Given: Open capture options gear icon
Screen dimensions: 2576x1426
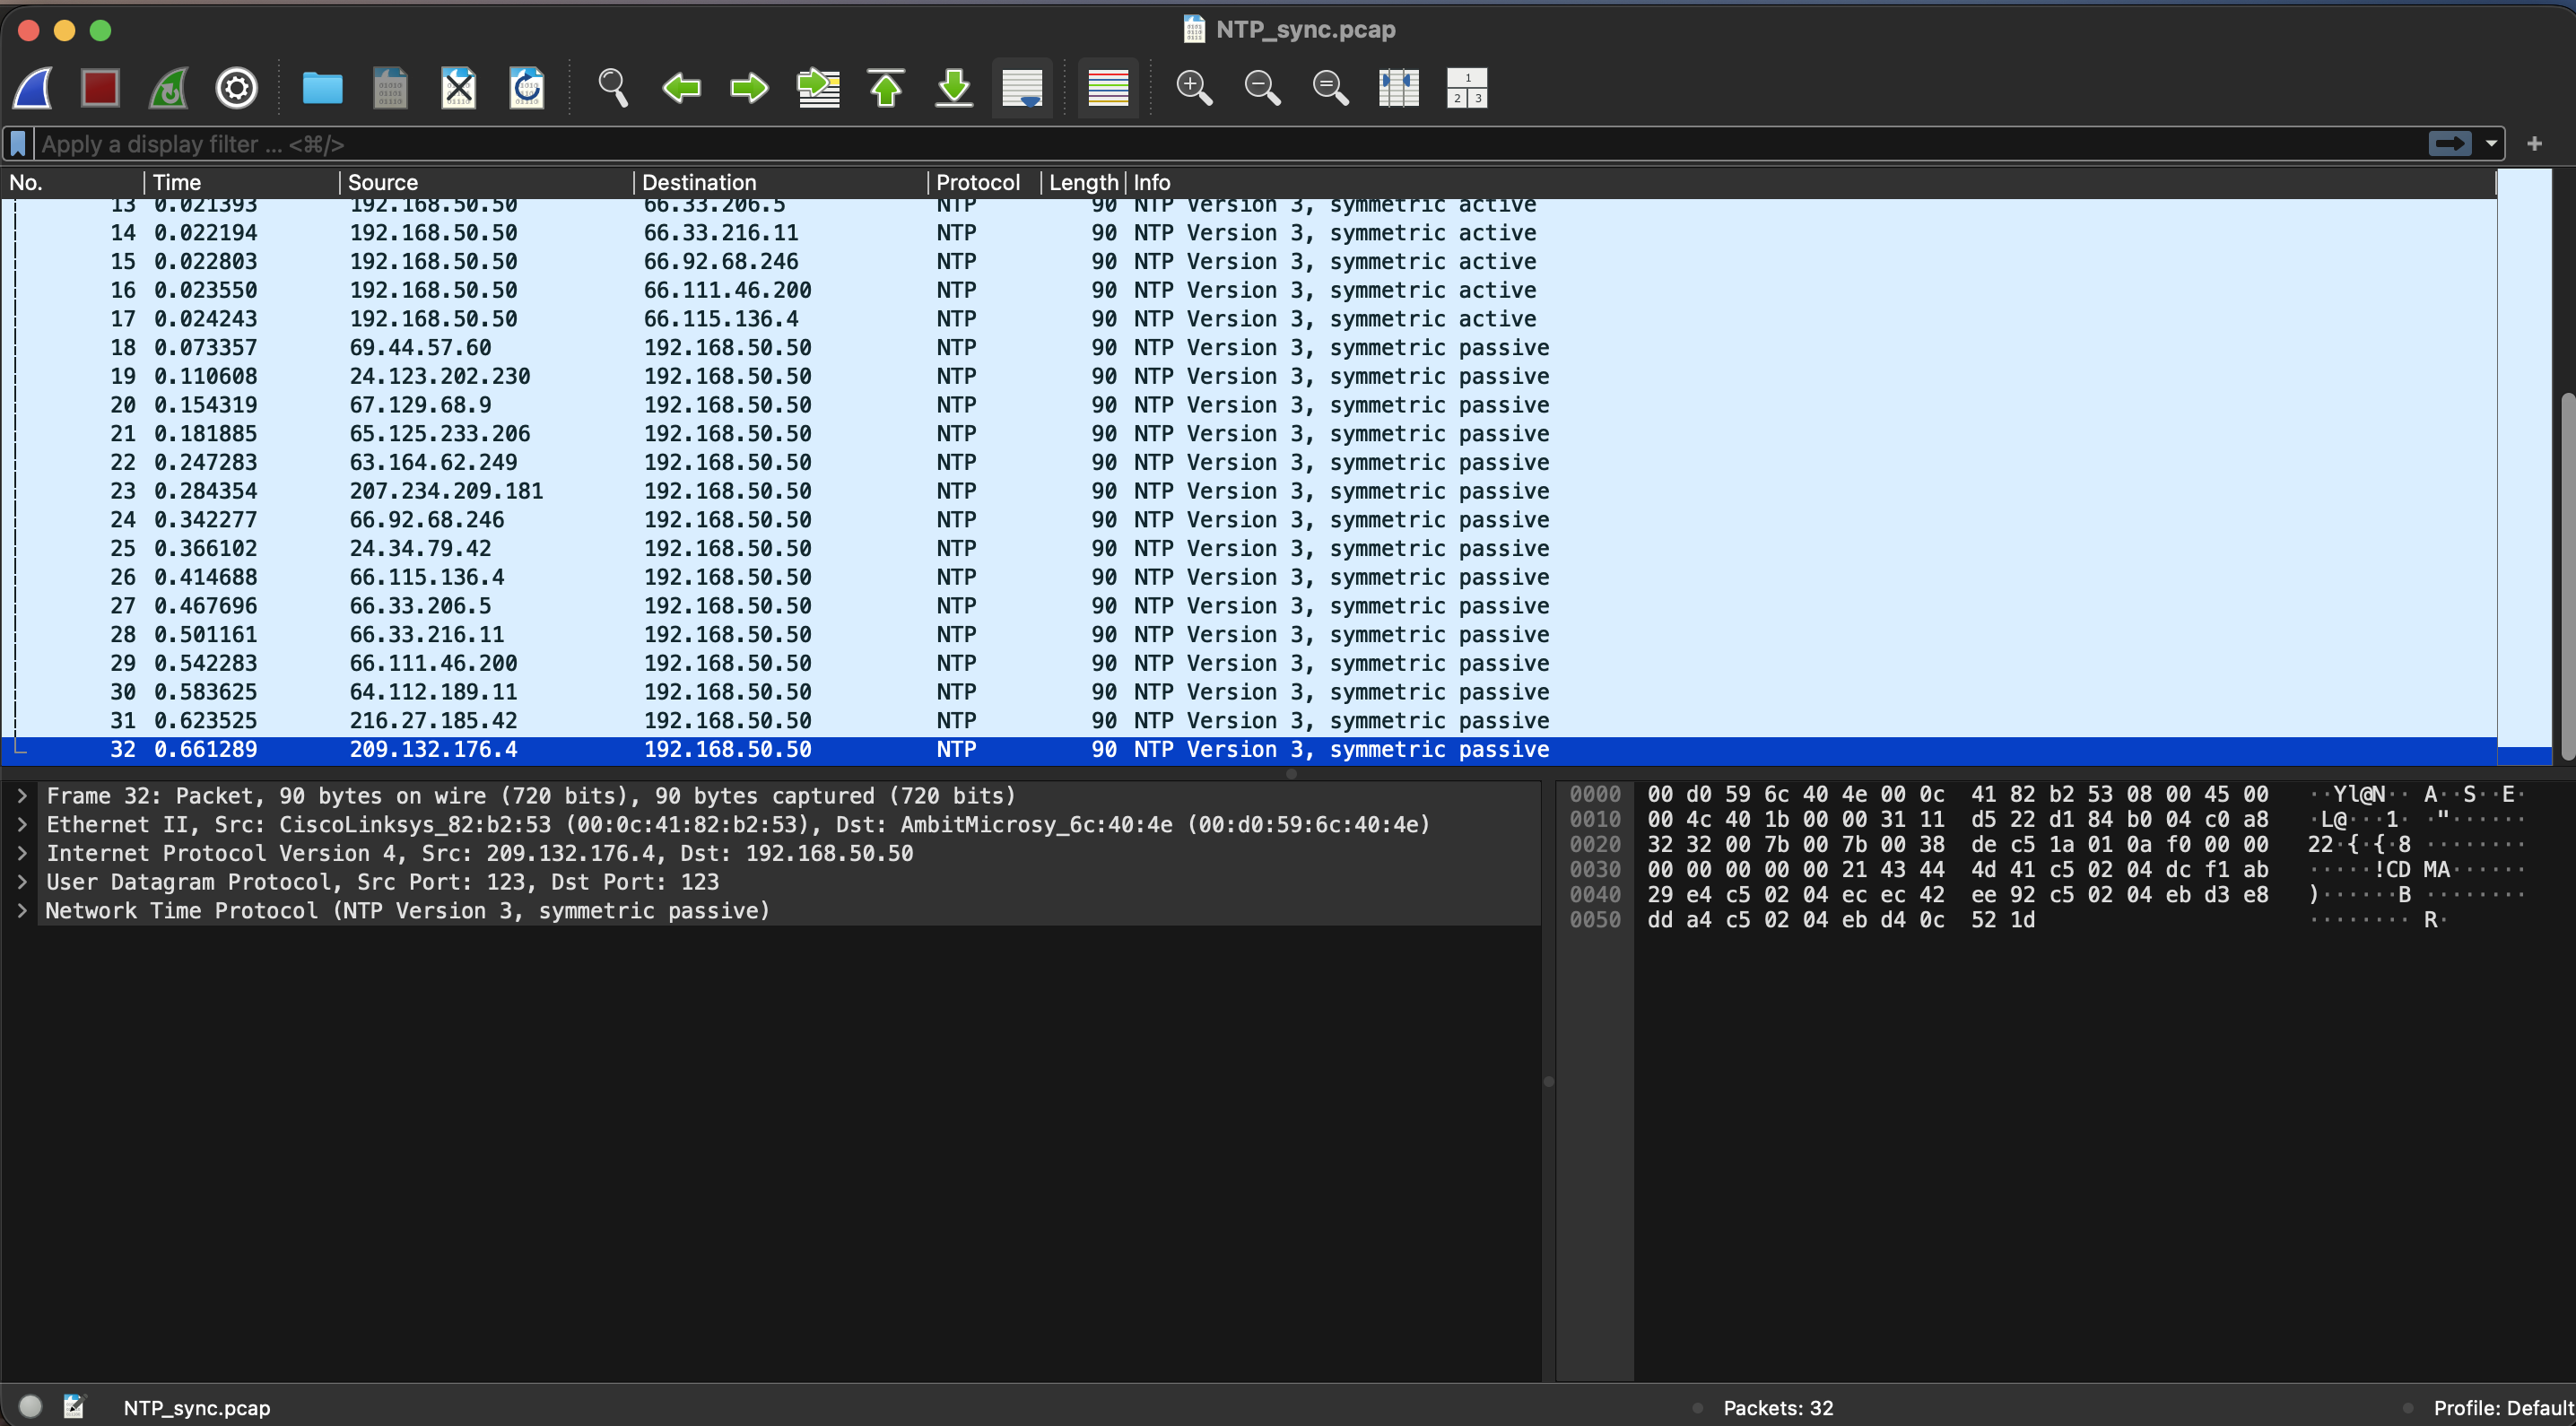Looking at the screenshot, I should (236, 88).
